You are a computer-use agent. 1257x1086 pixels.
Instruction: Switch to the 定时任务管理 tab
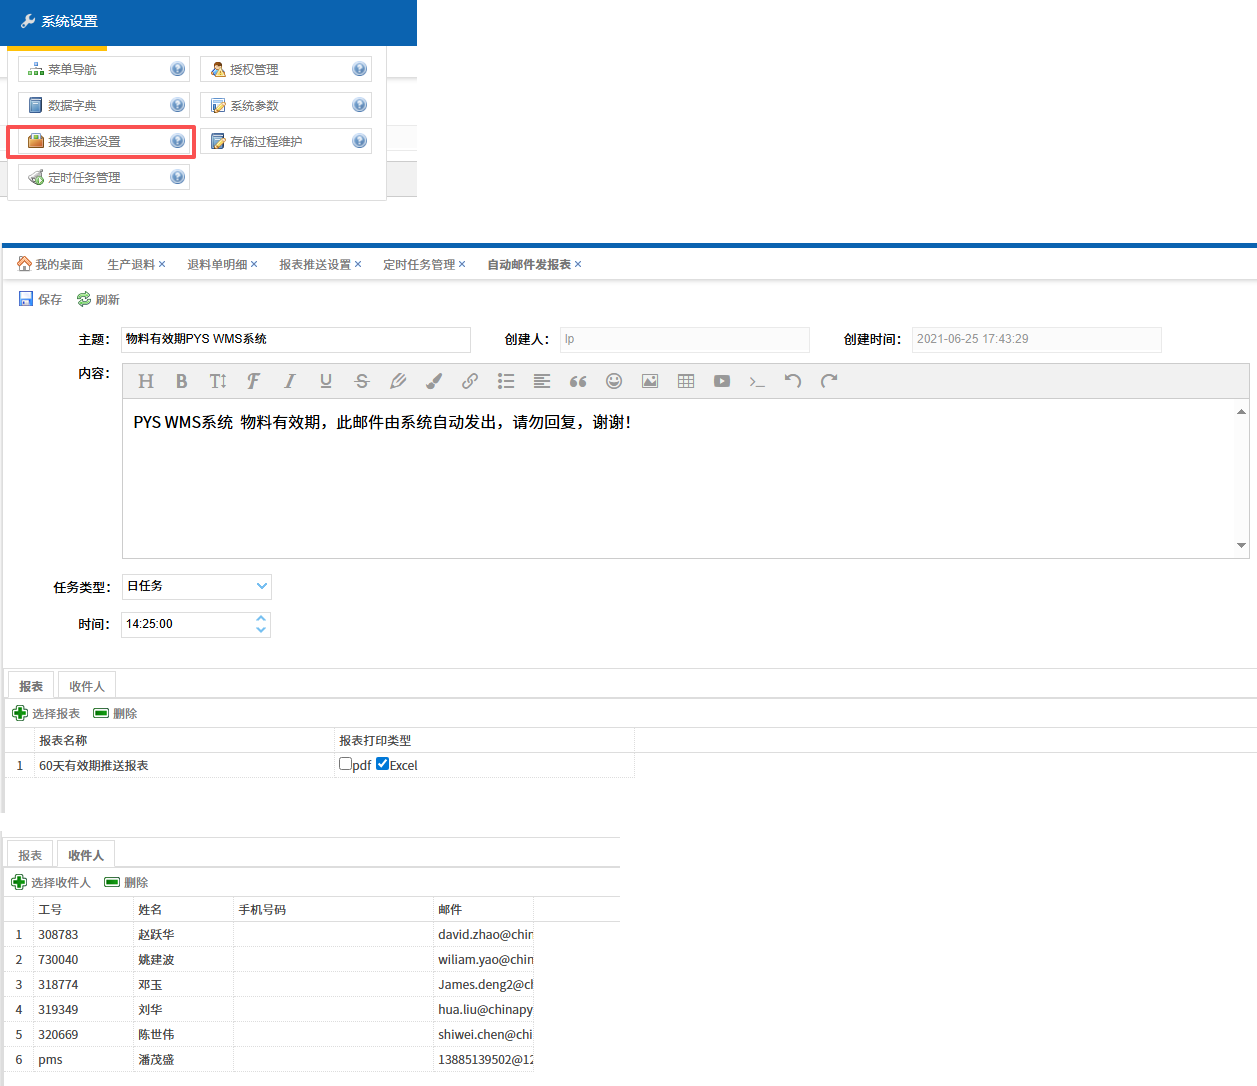click(418, 265)
